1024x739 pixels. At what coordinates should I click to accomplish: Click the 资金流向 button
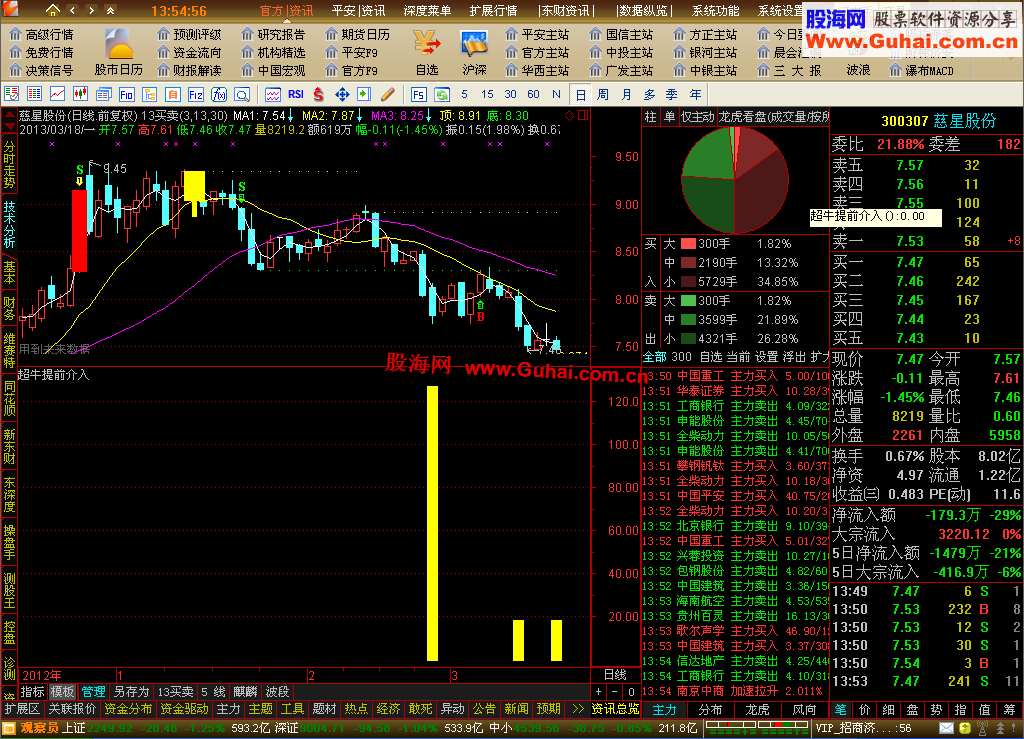[189, 52]
